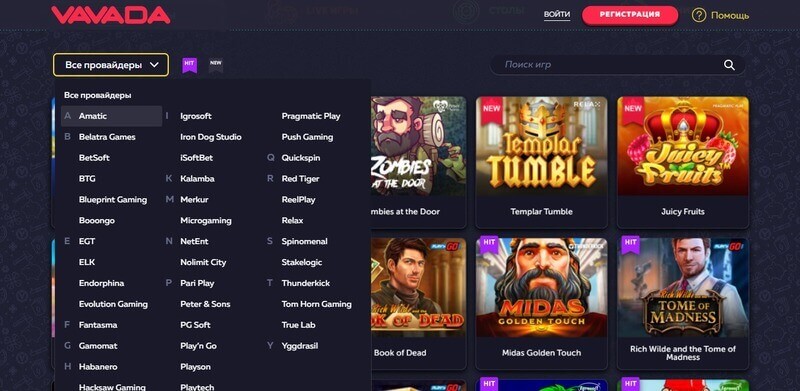The image size is (800, 391).
Task: Pick Yggdrasil provider option
Action: 299,346
